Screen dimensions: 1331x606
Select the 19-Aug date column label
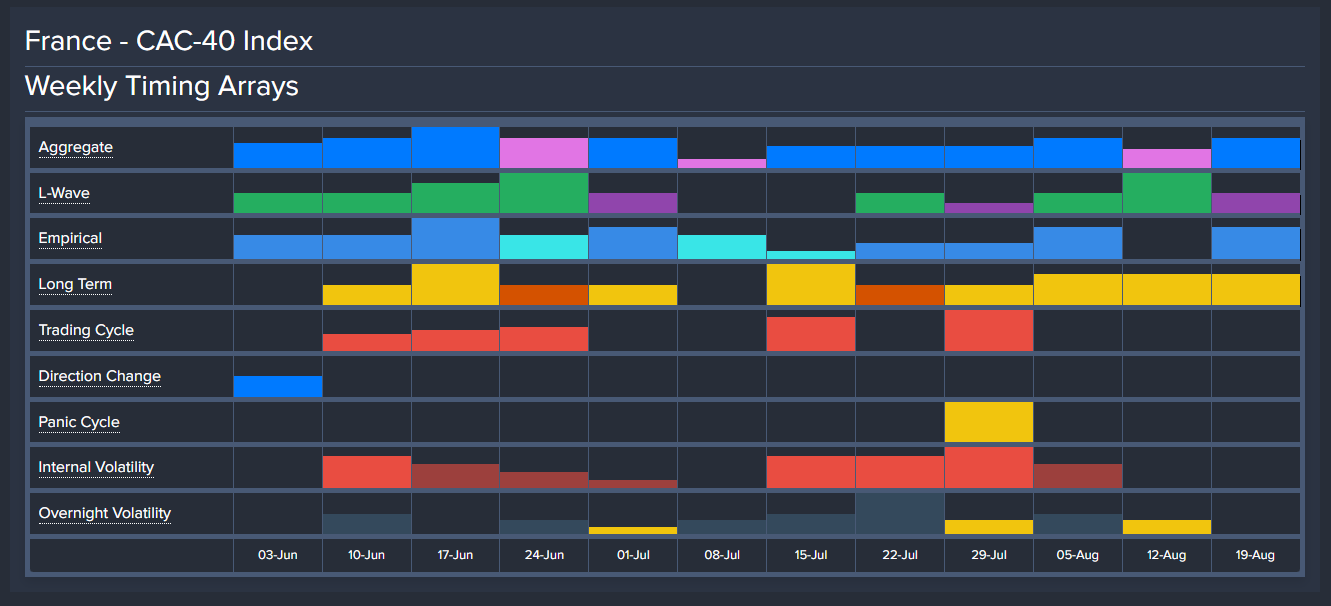tap(1255, 555)
